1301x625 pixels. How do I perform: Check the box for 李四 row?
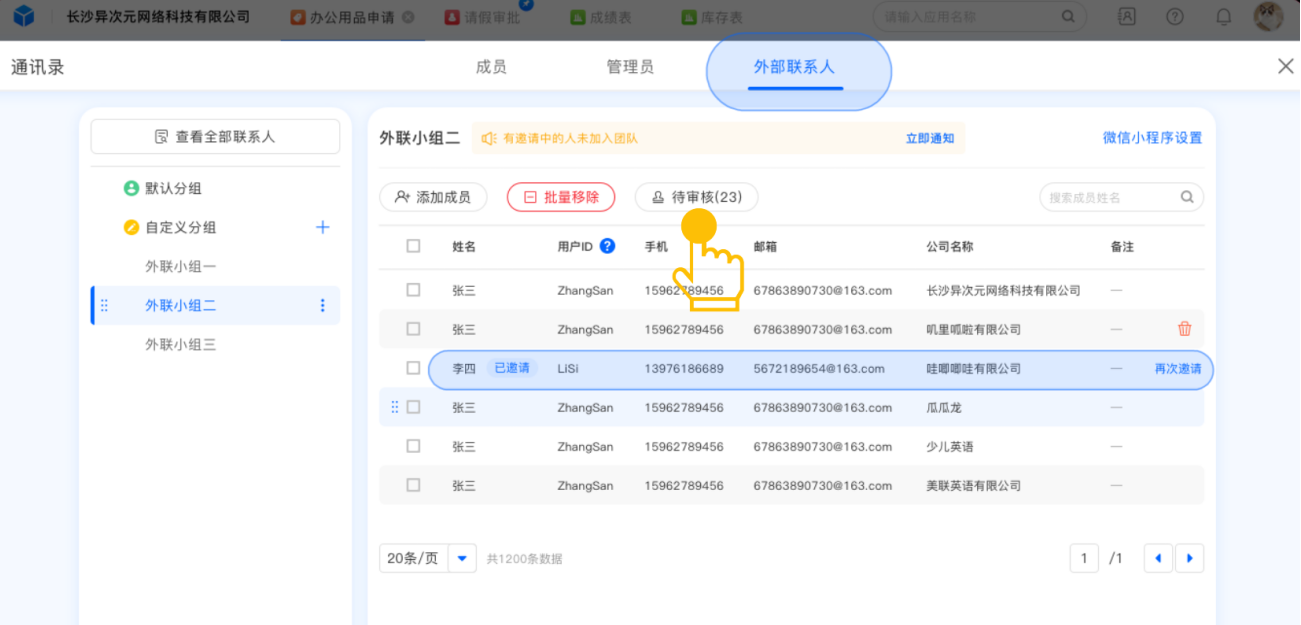[x=413, y=368]
